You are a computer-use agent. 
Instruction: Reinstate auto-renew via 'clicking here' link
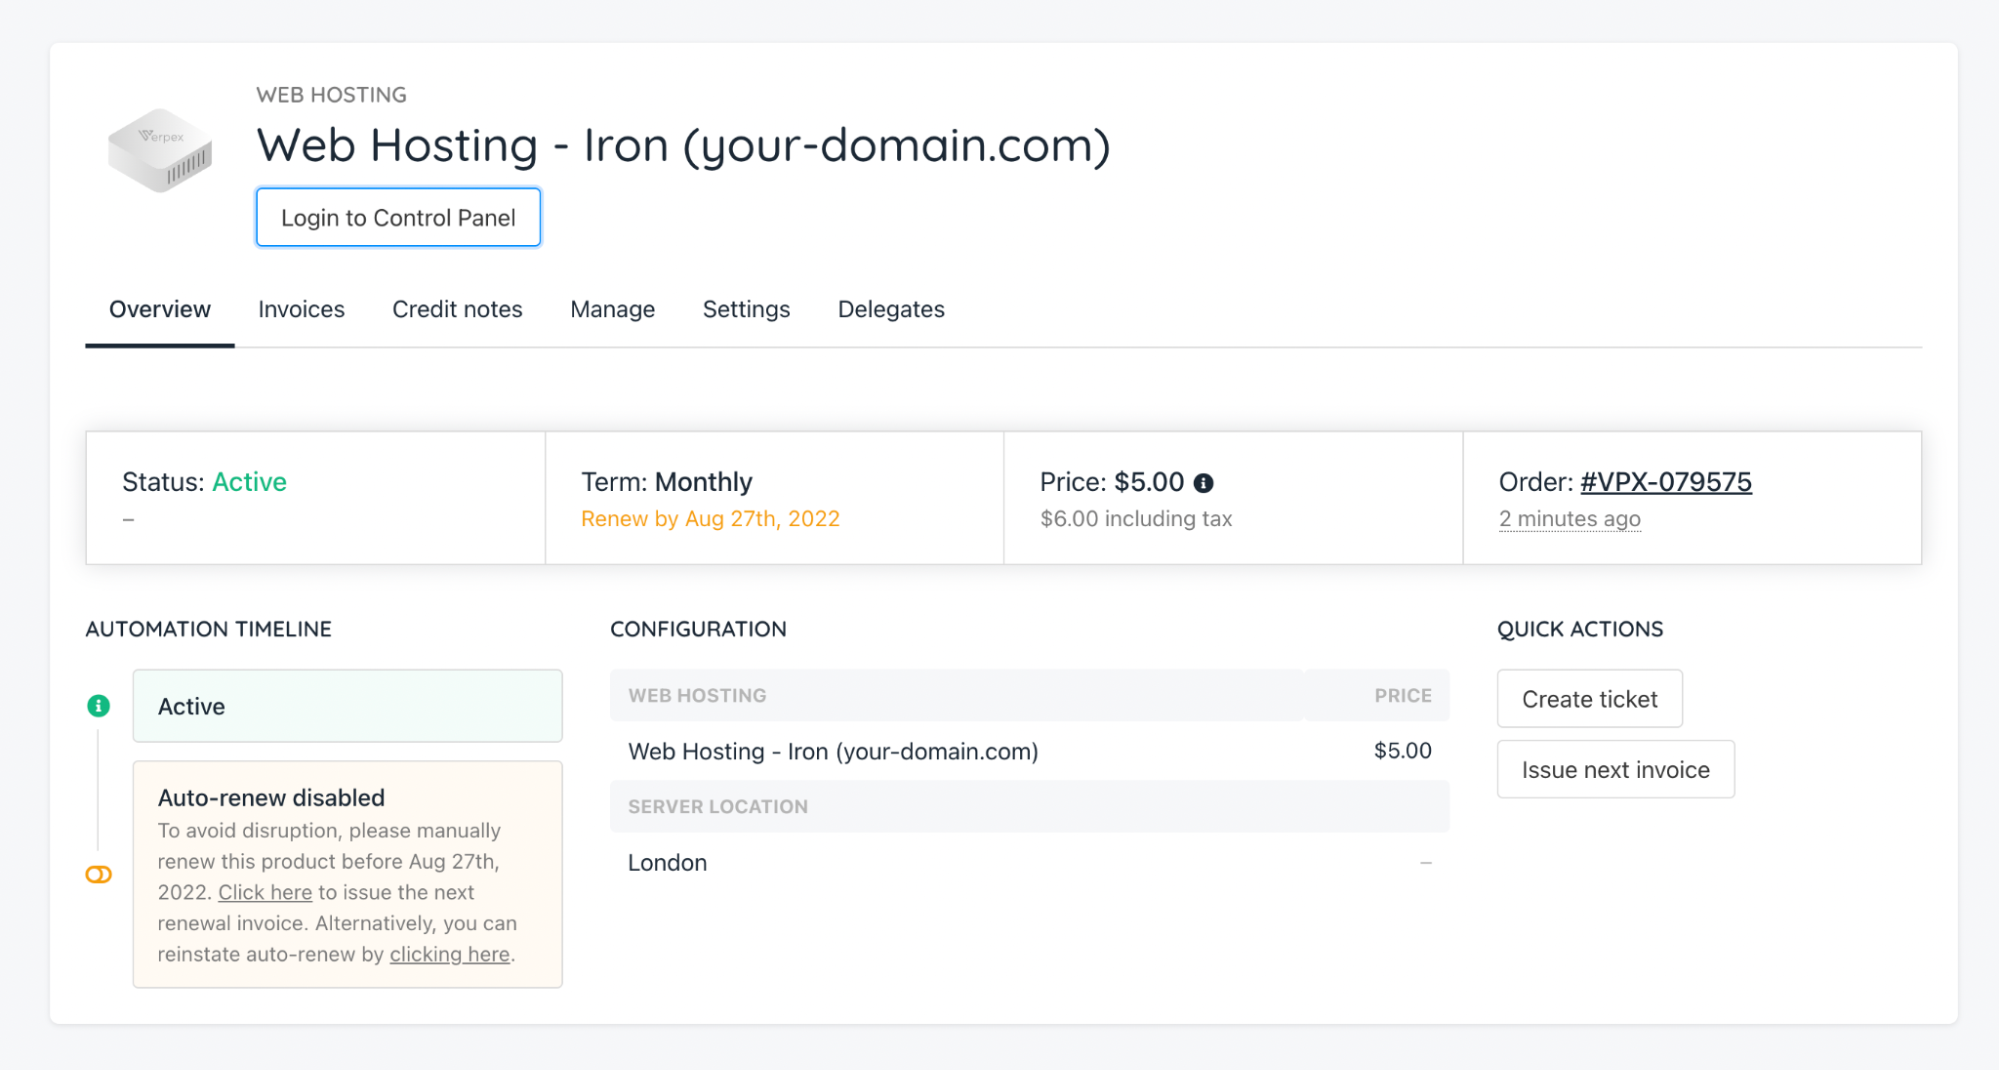point(449,954)
